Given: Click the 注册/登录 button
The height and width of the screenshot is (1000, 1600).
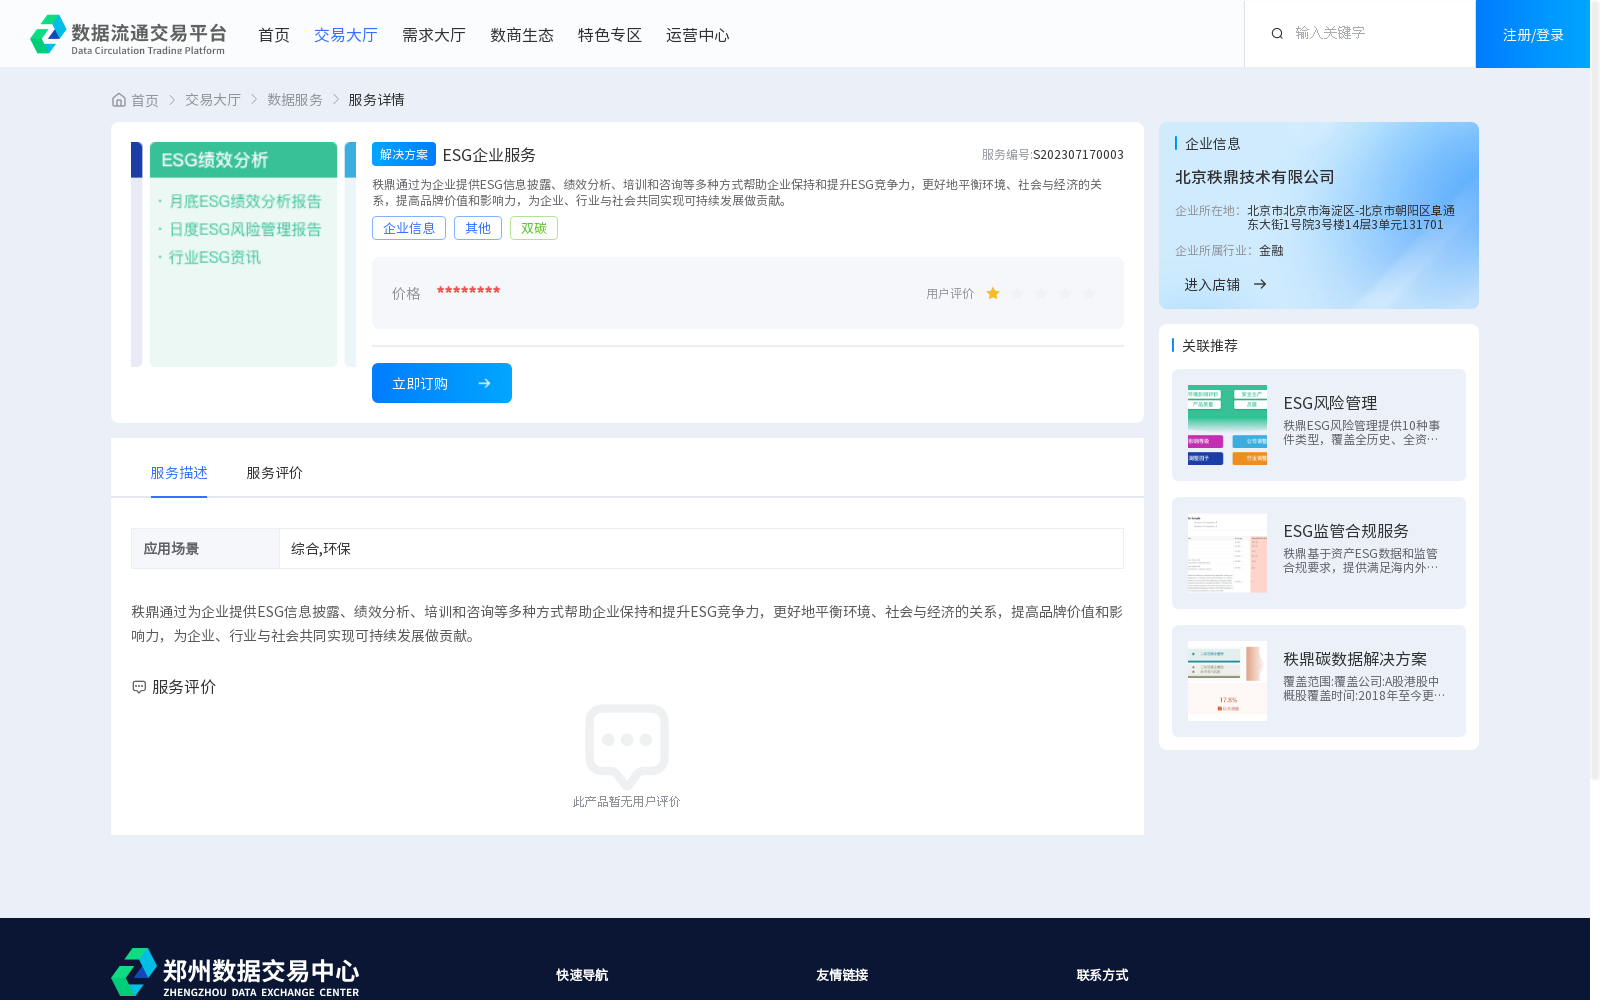Looking at the screenshot, I should tap(1533, 34).
